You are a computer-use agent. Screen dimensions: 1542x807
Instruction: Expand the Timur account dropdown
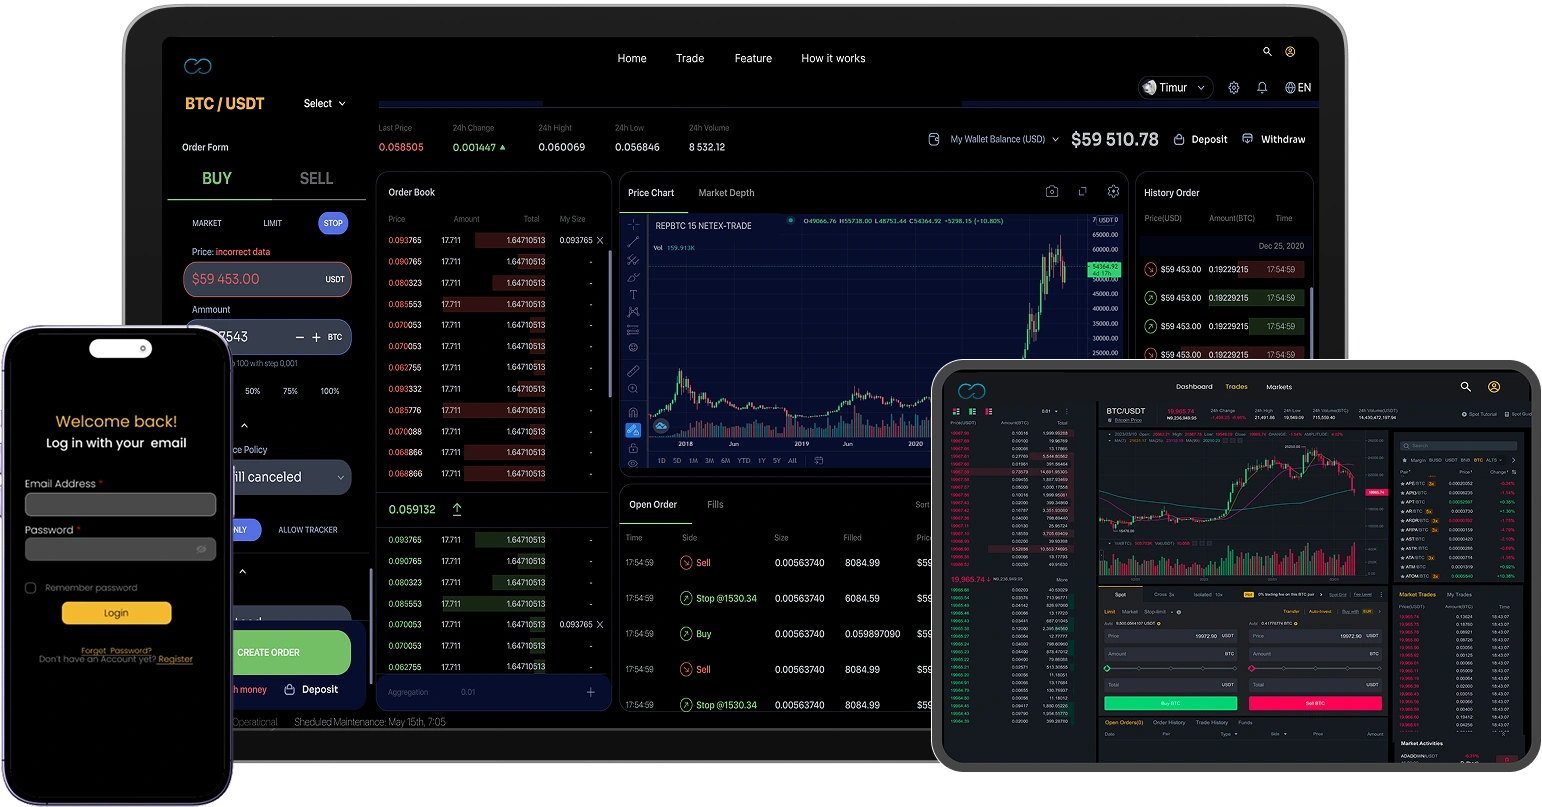coord(1176,87)
